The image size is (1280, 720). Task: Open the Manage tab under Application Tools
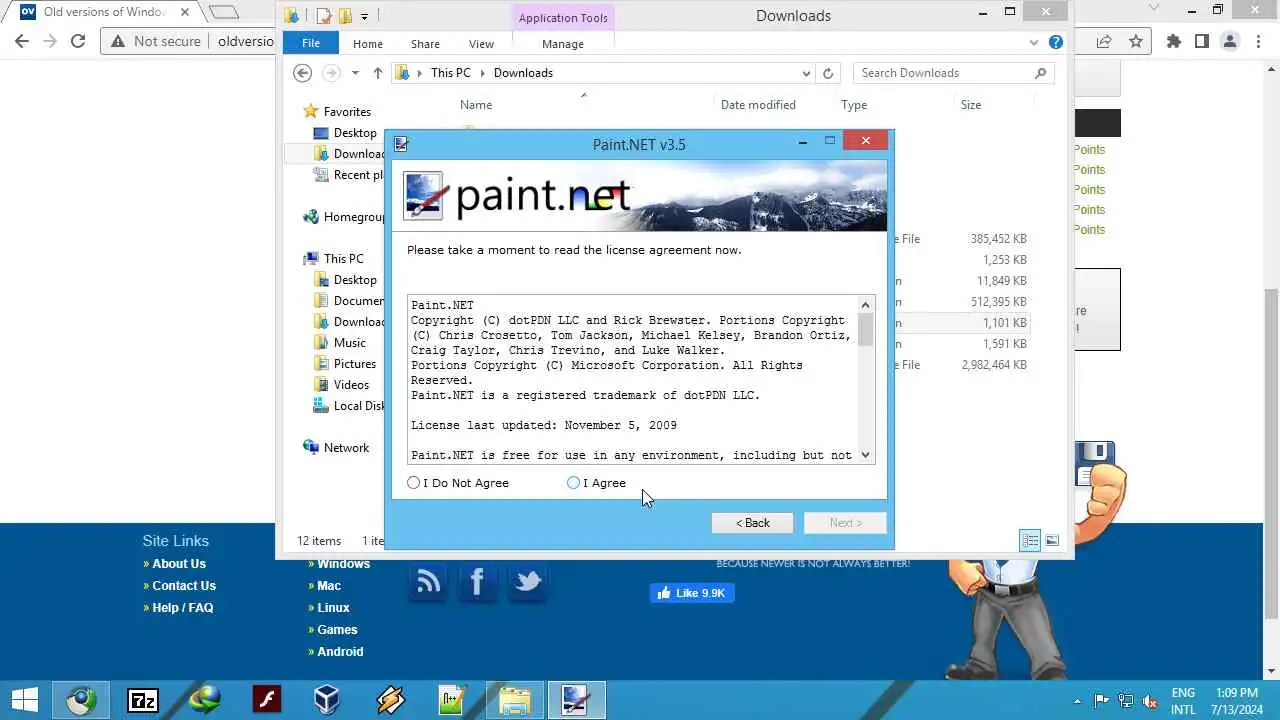click(x=563, y=44)
